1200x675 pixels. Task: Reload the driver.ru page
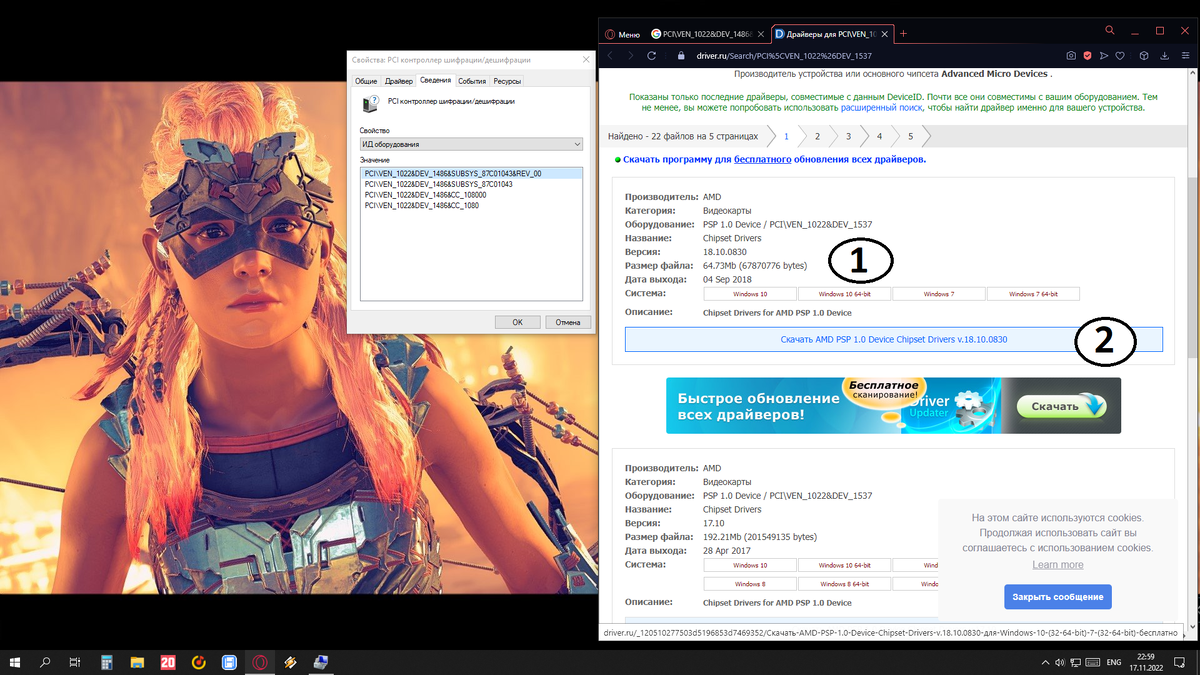click(652, 55)
